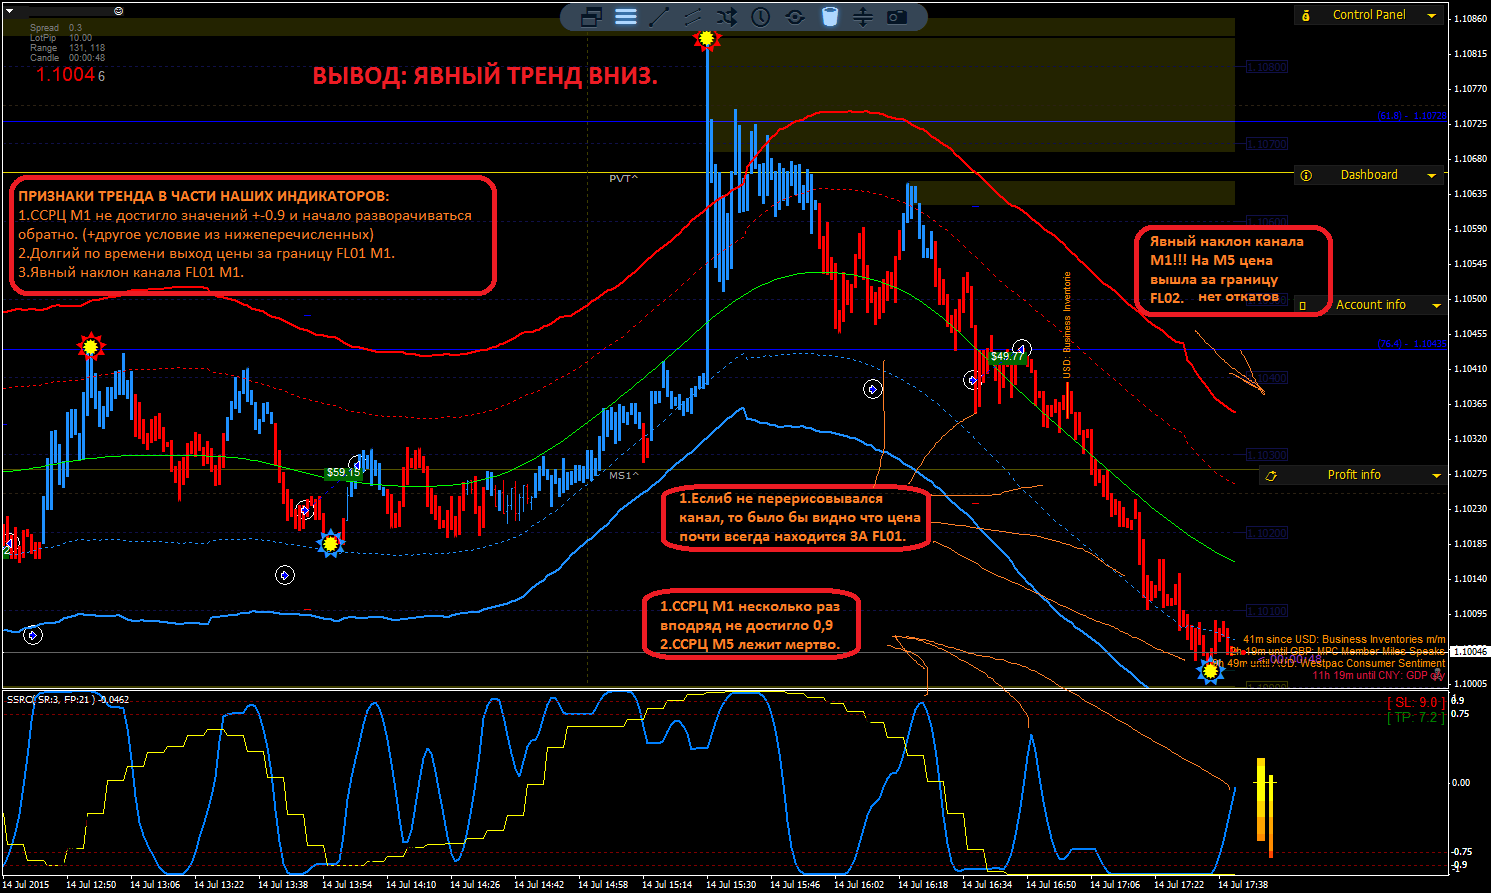Expand the Account info dropdown arrow
The height and width of the screenshot is (893, 1491).
[1437, 306]
